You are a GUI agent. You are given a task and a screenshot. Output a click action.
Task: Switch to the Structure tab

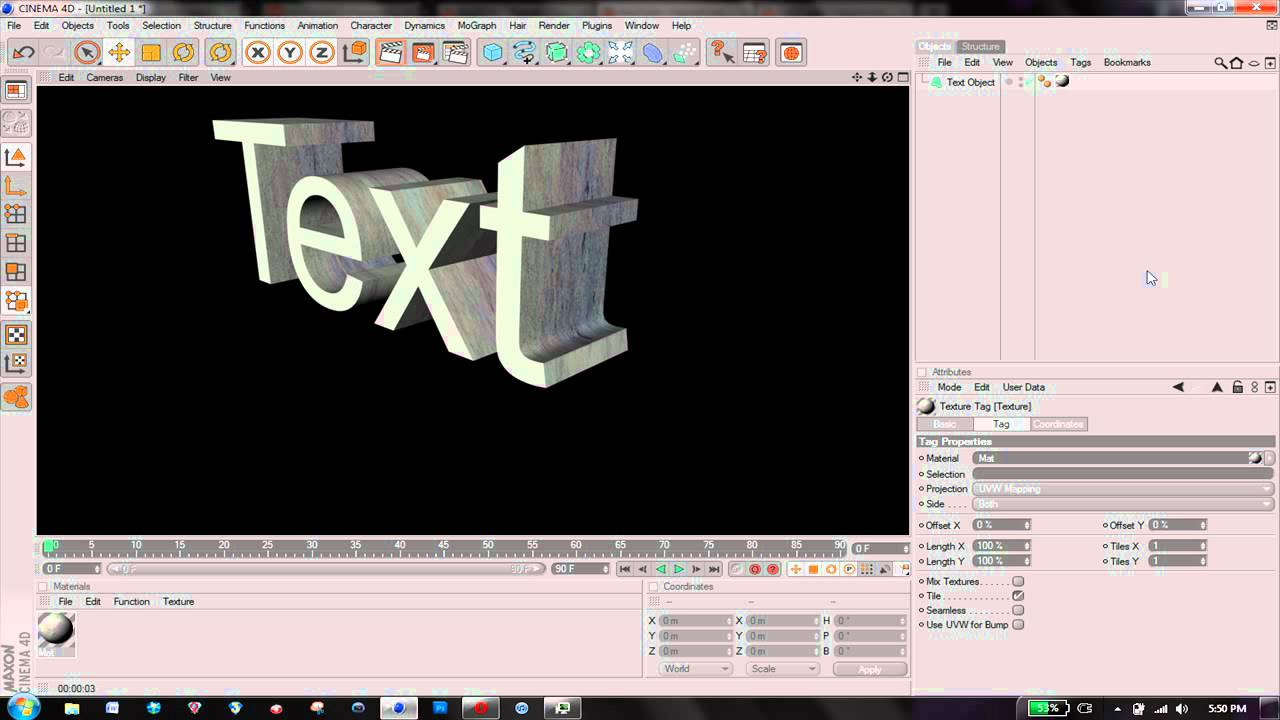click(980, 46)
